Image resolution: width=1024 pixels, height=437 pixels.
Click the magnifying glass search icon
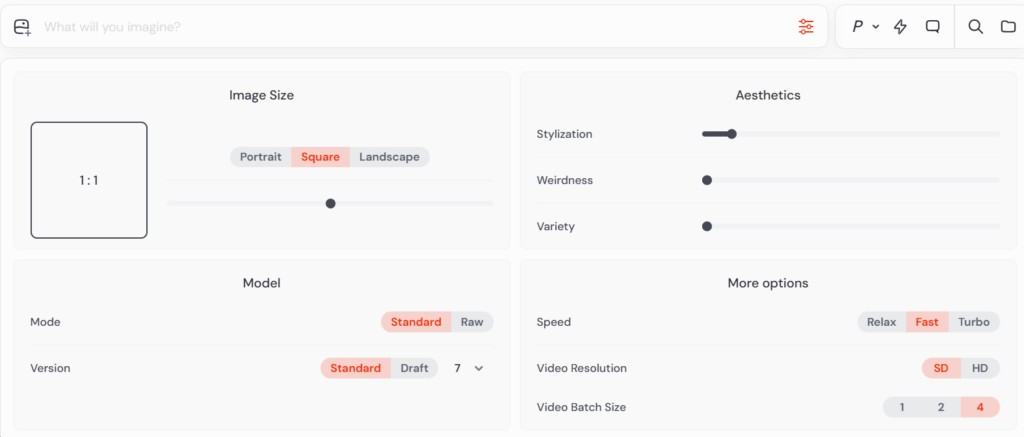coord(975,27)
